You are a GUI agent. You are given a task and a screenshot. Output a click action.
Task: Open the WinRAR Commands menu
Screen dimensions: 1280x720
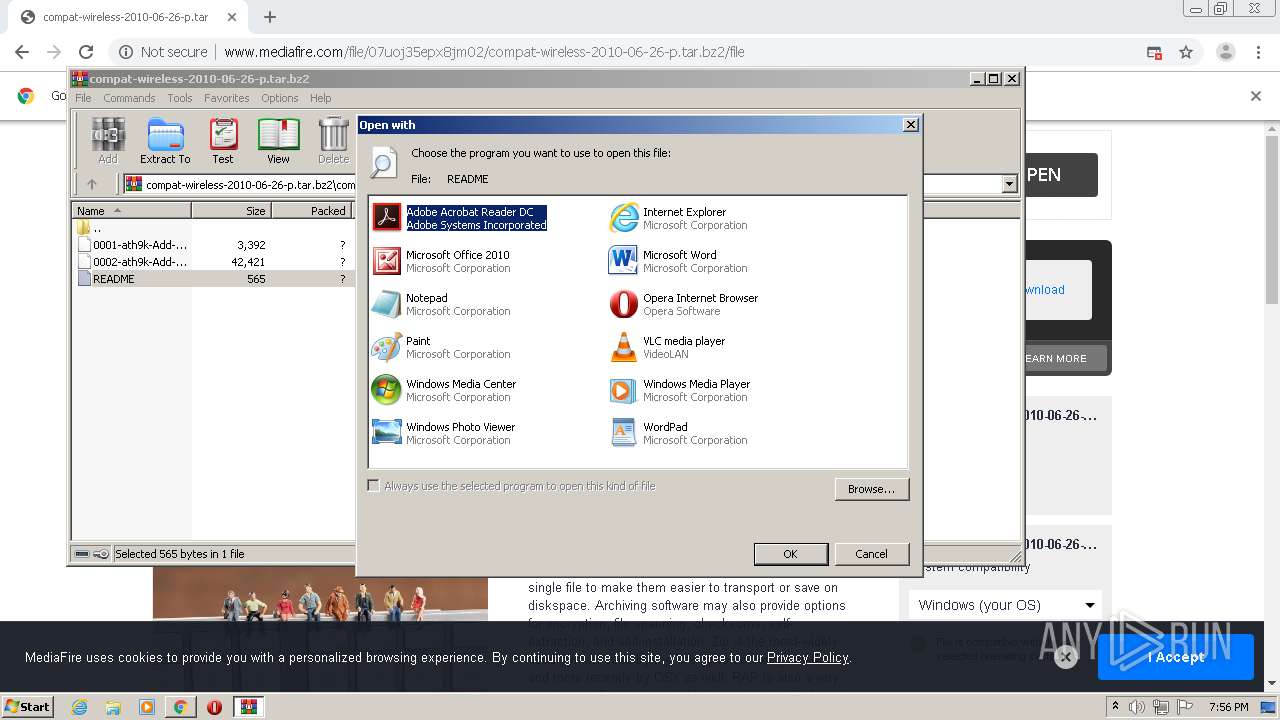pos(129,98)
